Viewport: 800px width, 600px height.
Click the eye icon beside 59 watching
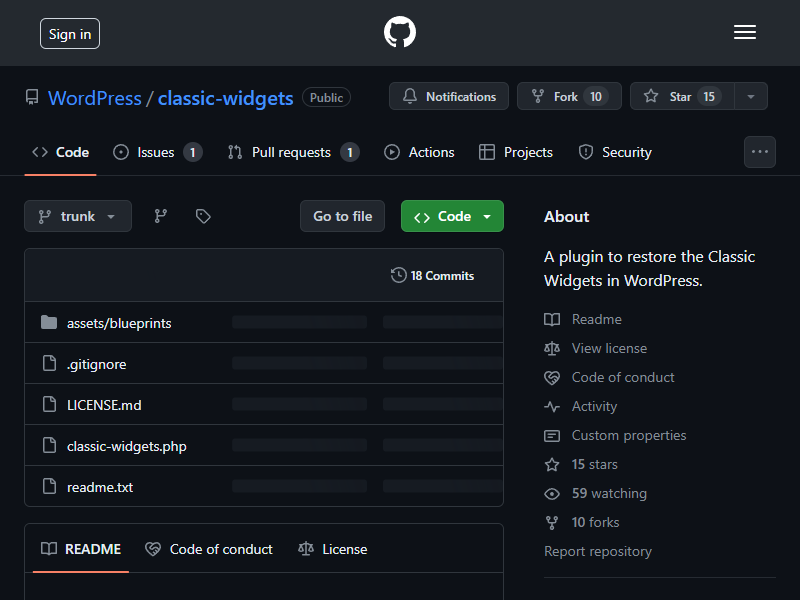[x=552, y=494]
